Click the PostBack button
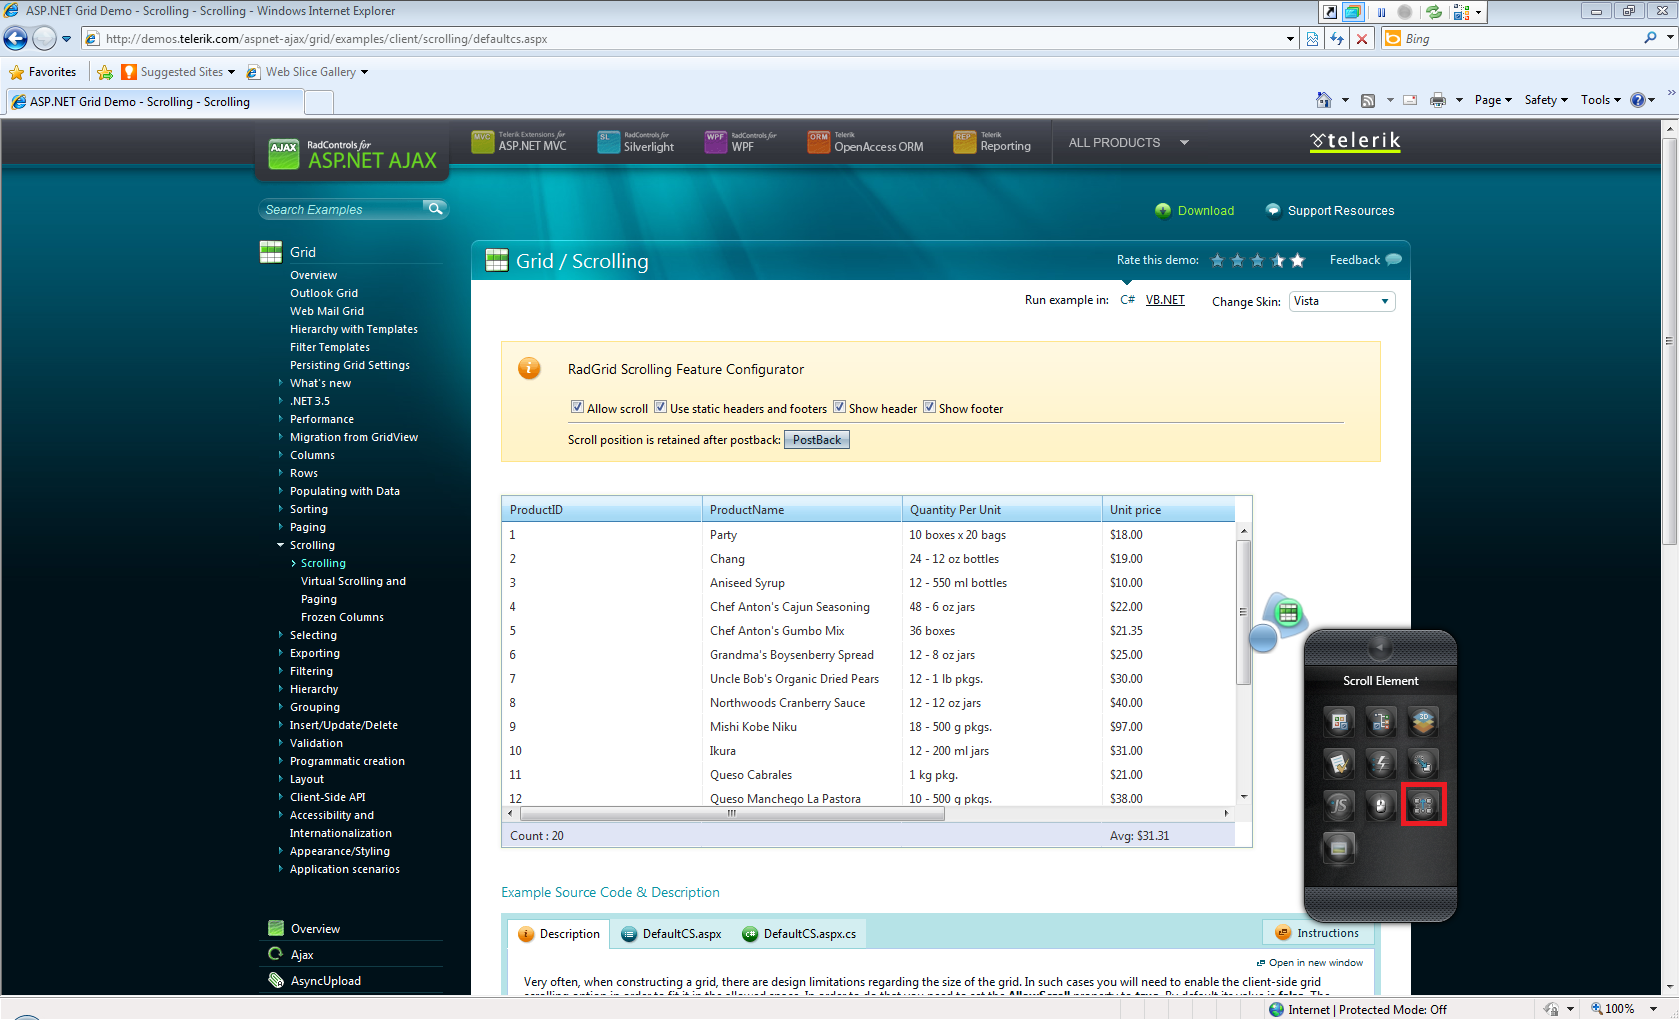Viewport: 1679px width, 1020px height. tap(817, 440)
